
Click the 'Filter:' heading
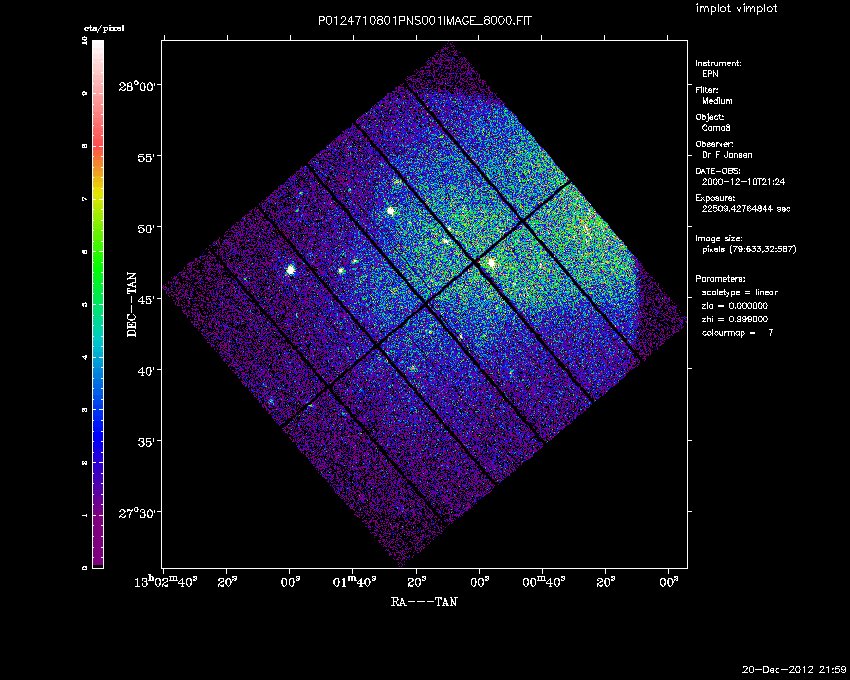tap(707, 90)
